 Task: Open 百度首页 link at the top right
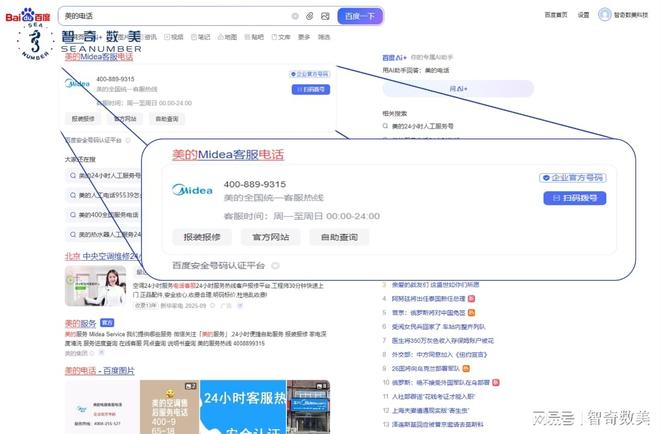click(x=556, y=16)
